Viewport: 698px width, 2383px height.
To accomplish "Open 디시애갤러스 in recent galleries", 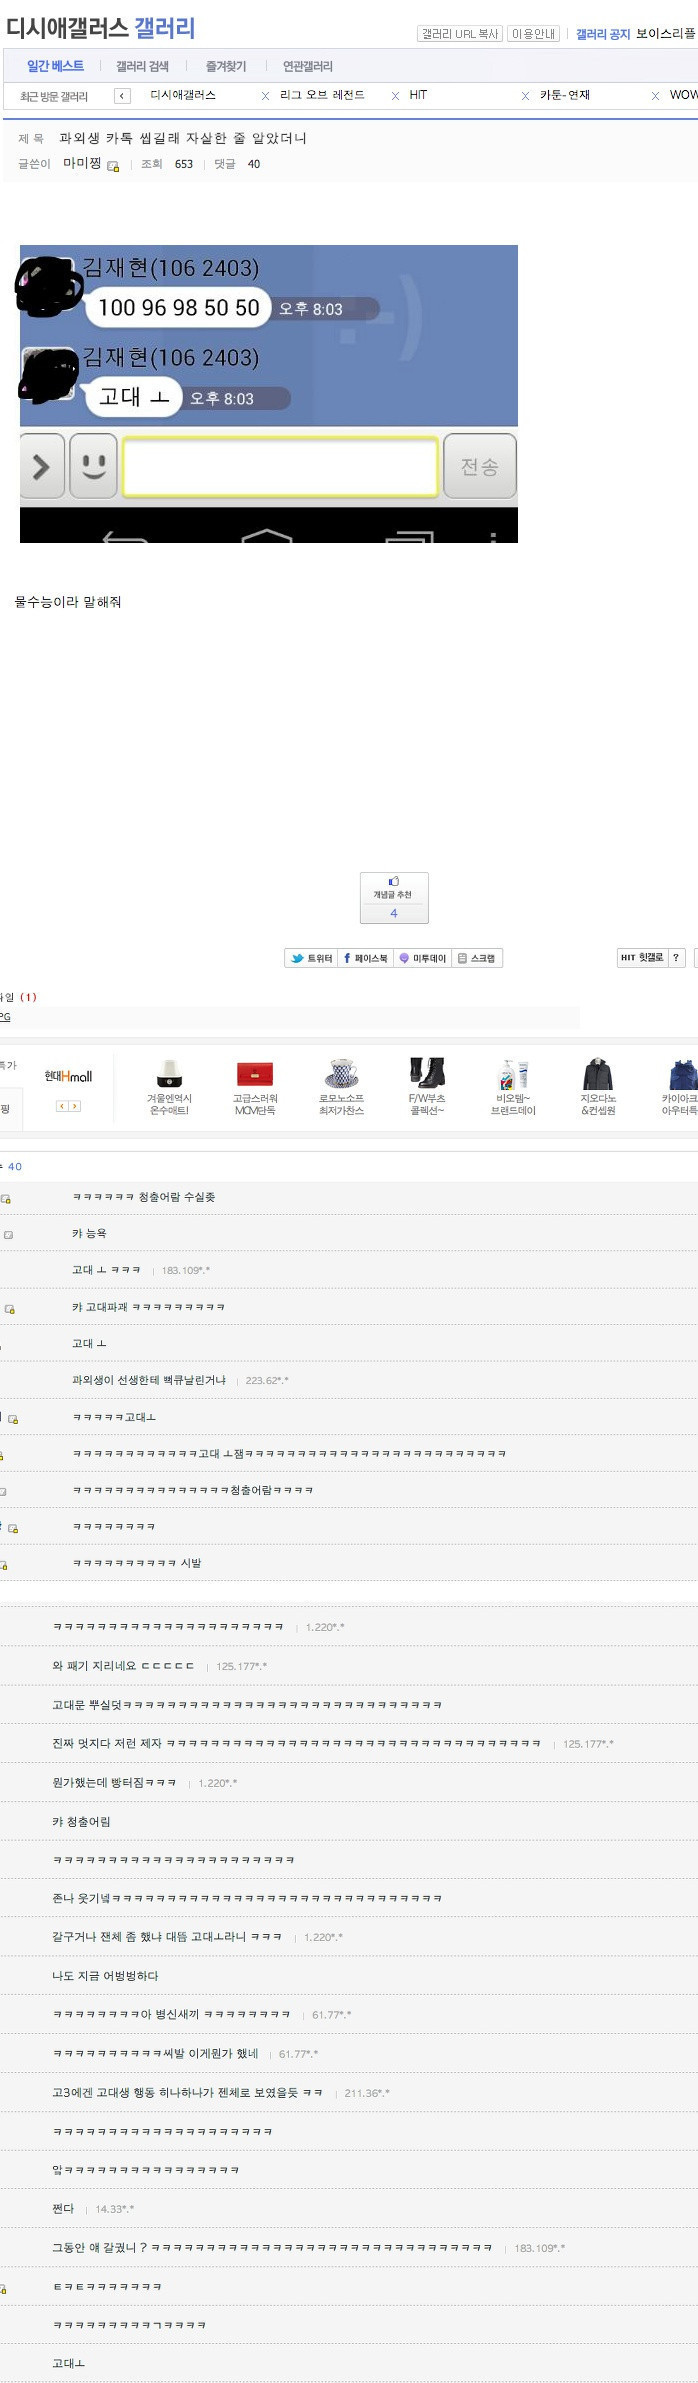I will 183,95.
